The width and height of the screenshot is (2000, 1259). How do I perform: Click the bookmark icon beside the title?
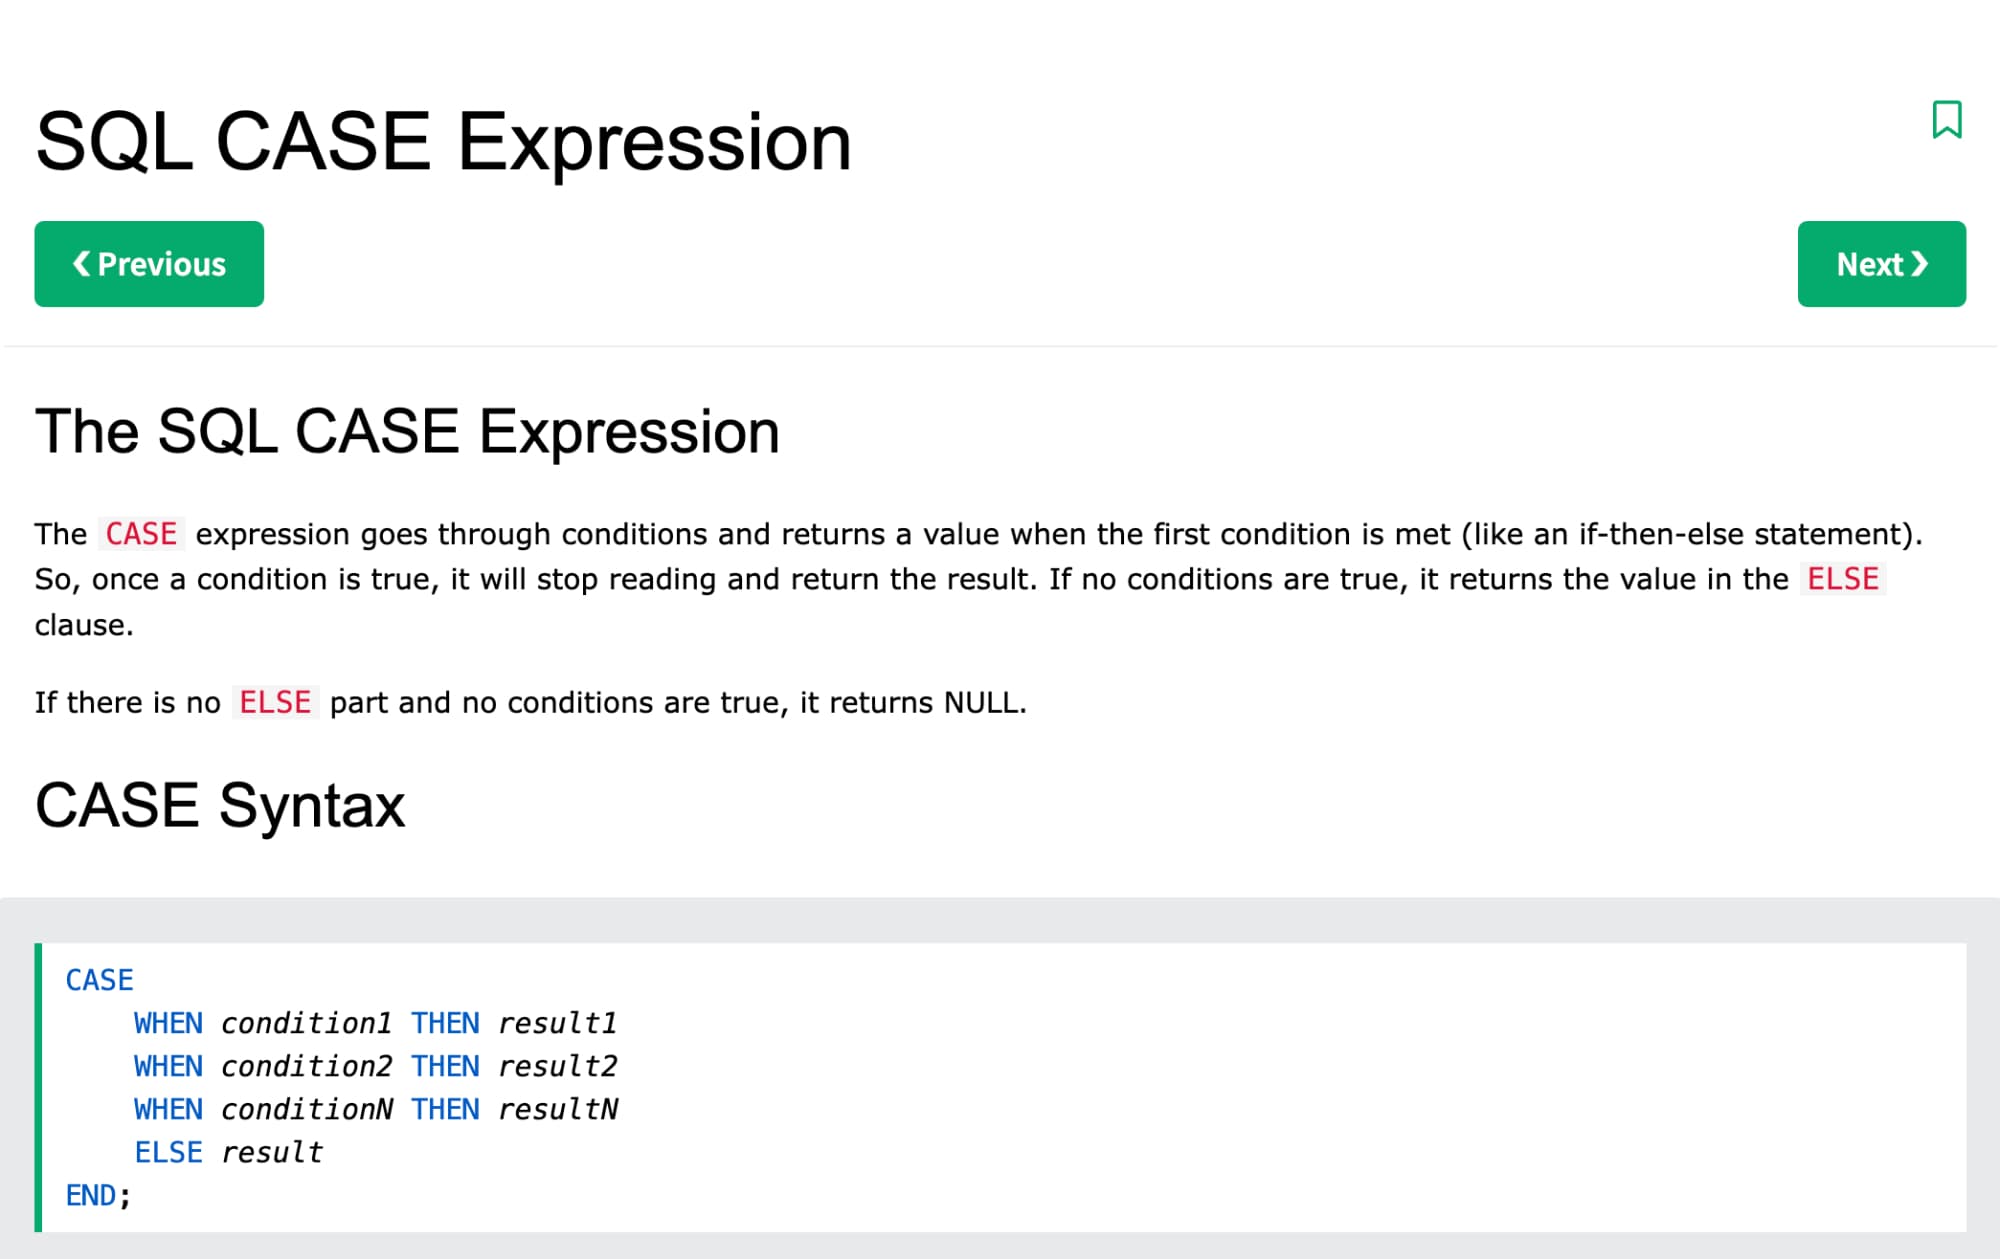click(x=1946, y=120)
